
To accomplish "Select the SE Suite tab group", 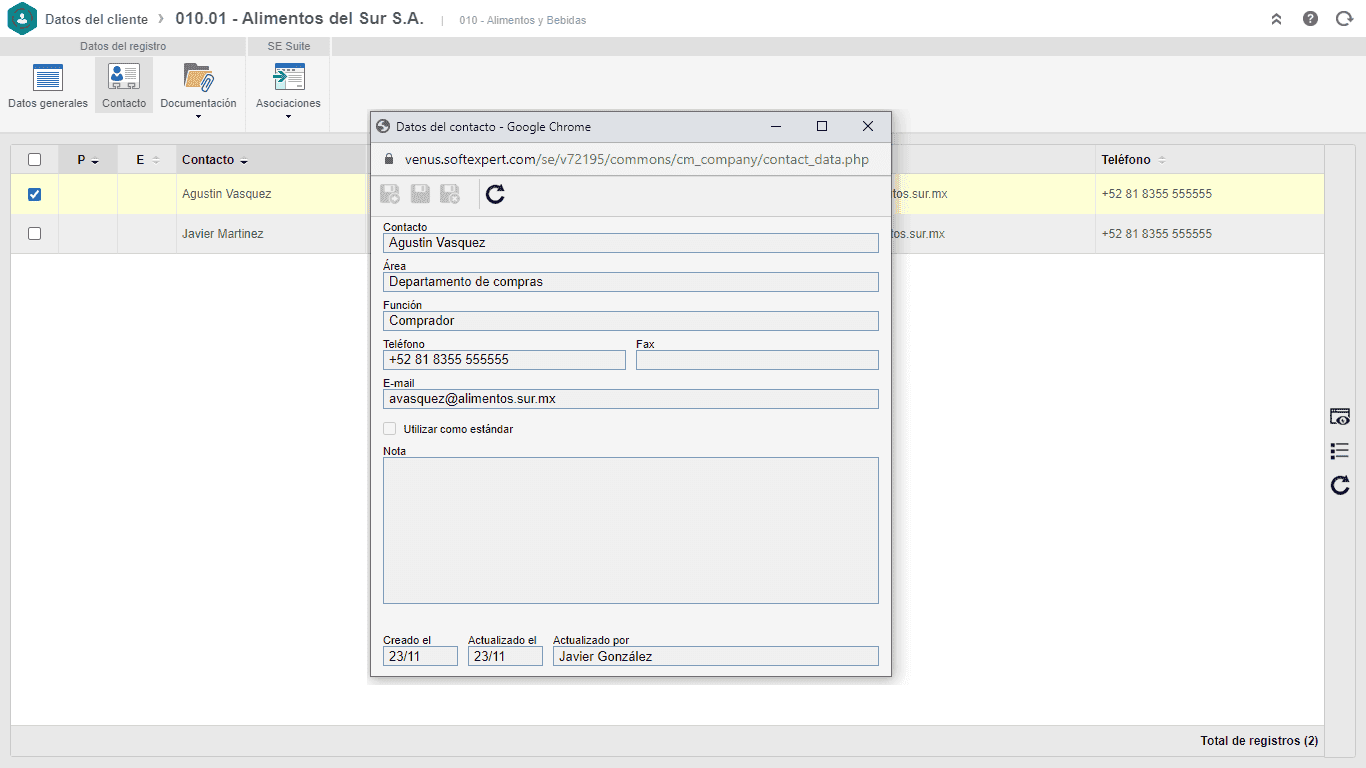I will coord(289,46).
